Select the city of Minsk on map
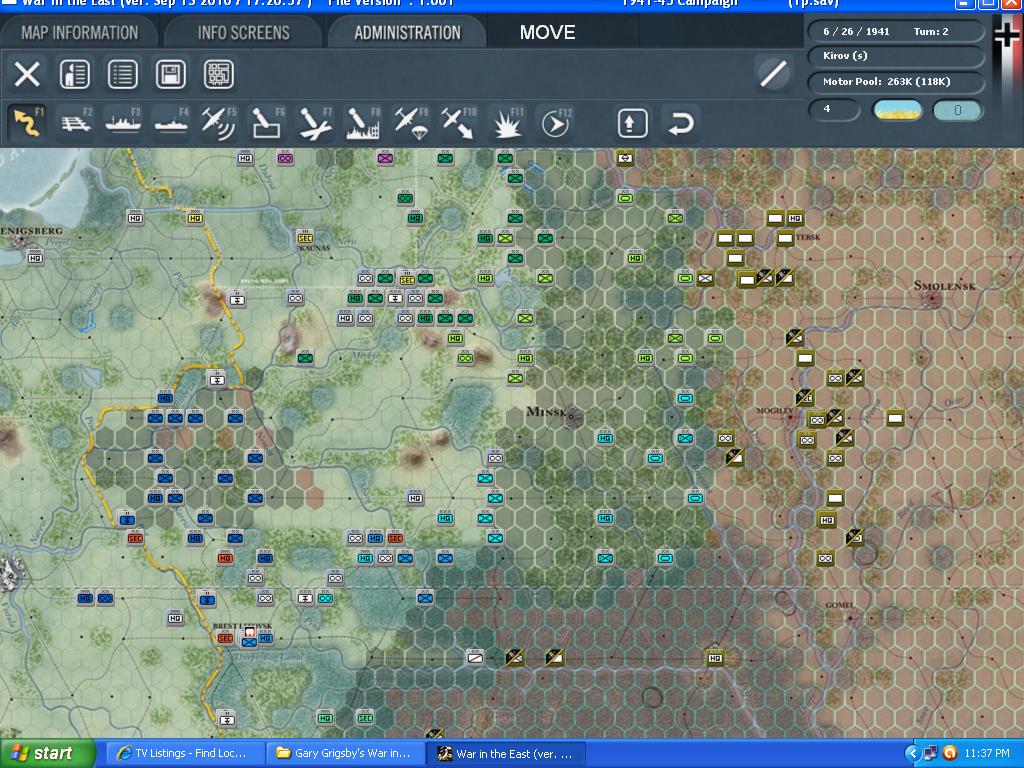Image resolution: width=1024 pixels, height=768 pixels. click(571, 416)
